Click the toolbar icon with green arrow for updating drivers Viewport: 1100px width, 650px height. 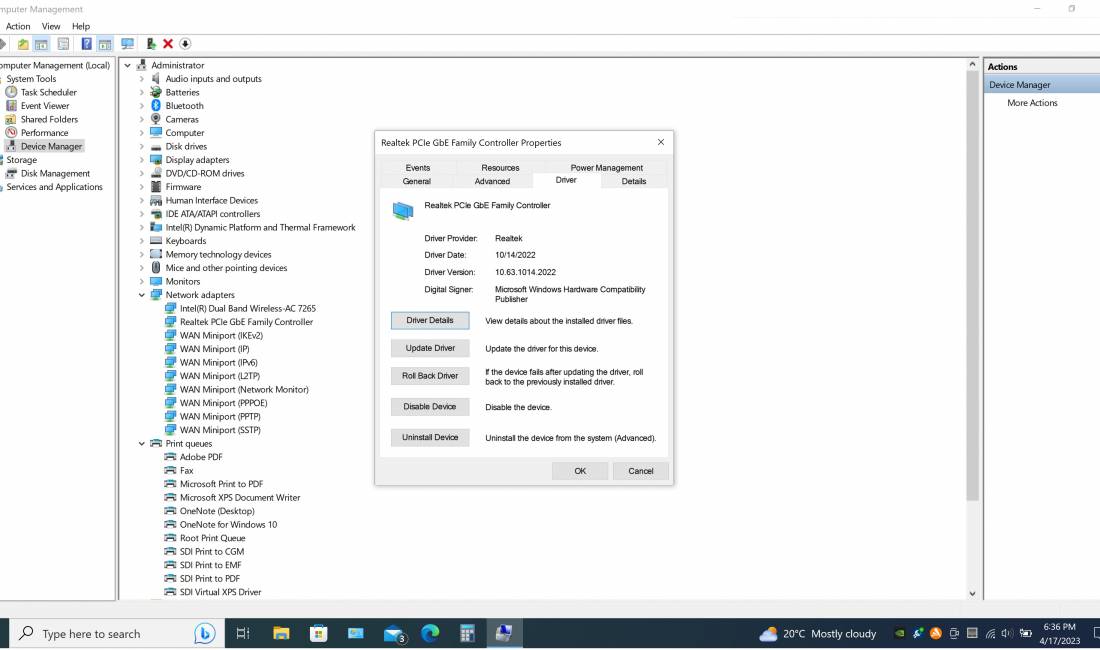tap(150, 44)
